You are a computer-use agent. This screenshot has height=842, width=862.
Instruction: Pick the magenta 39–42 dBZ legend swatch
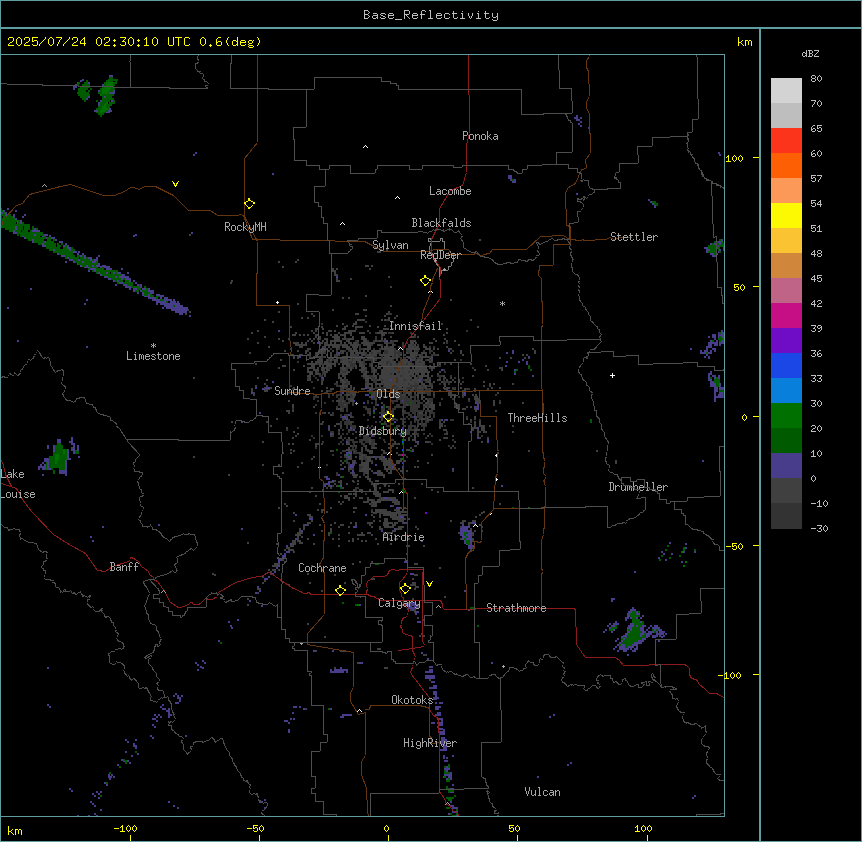tap(786, 316)
